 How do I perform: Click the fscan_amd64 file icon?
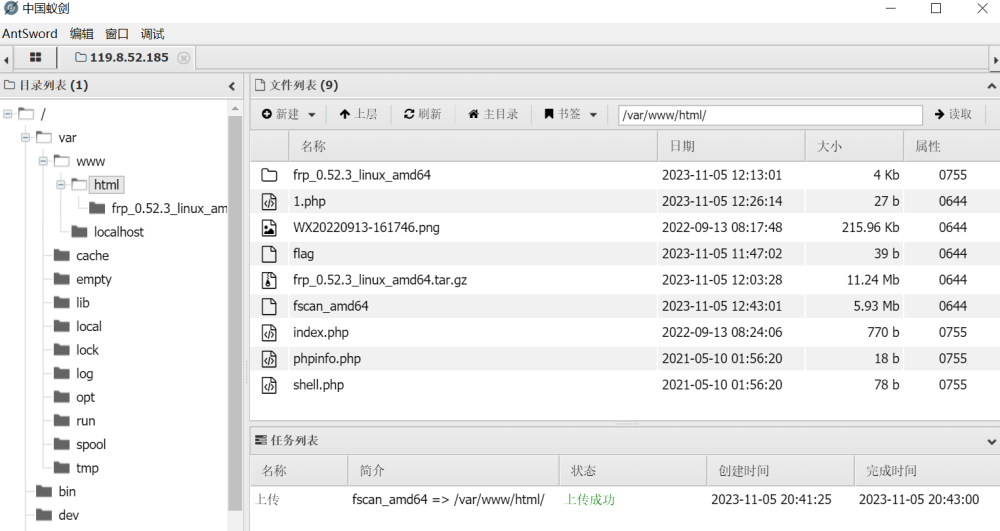[270, 306]
